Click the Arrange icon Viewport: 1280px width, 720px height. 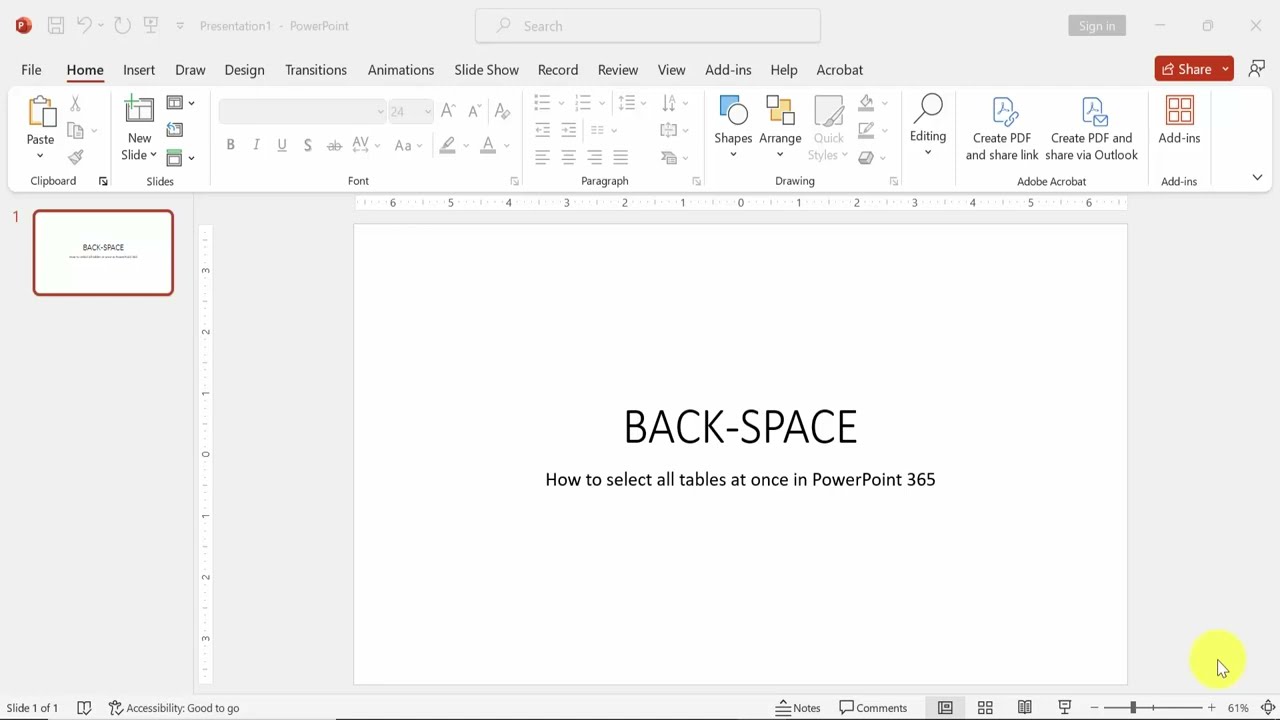point(780,111)
